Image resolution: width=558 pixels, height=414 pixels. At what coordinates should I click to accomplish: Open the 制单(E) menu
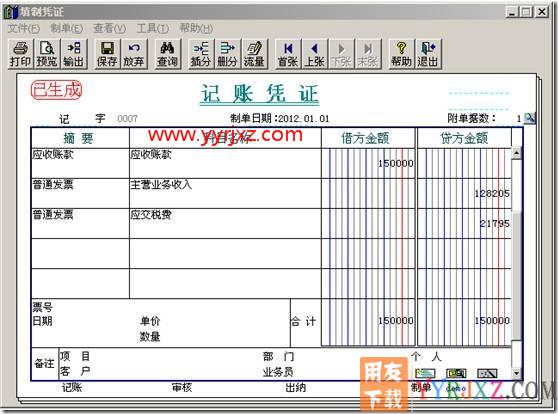67,28
